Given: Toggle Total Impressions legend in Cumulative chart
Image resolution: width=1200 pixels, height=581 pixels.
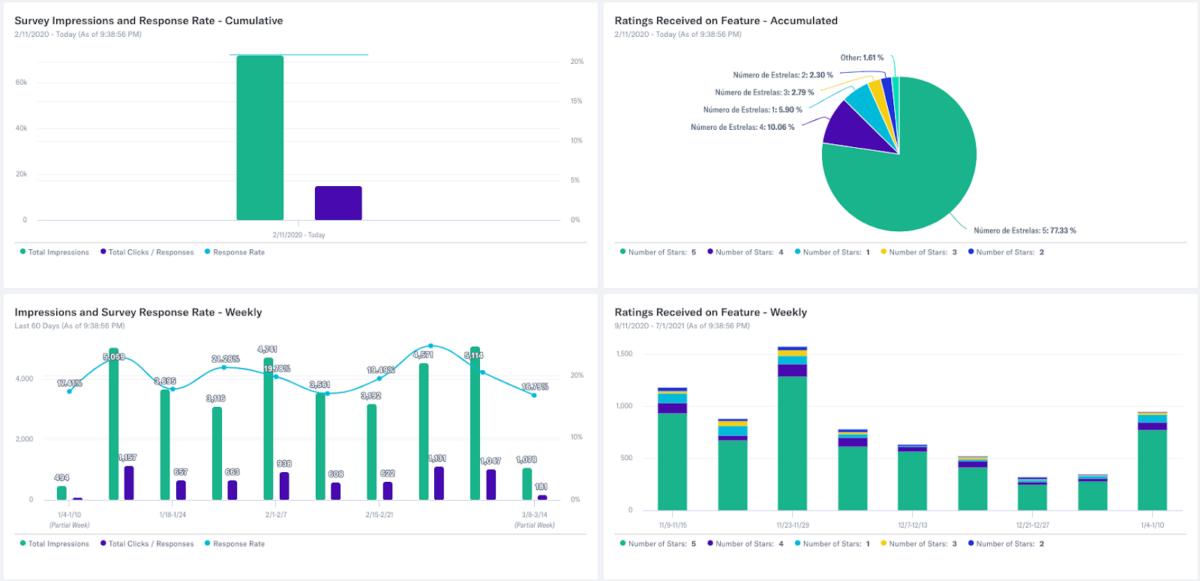Looking at the screenshot, I should tap(58, 252).
